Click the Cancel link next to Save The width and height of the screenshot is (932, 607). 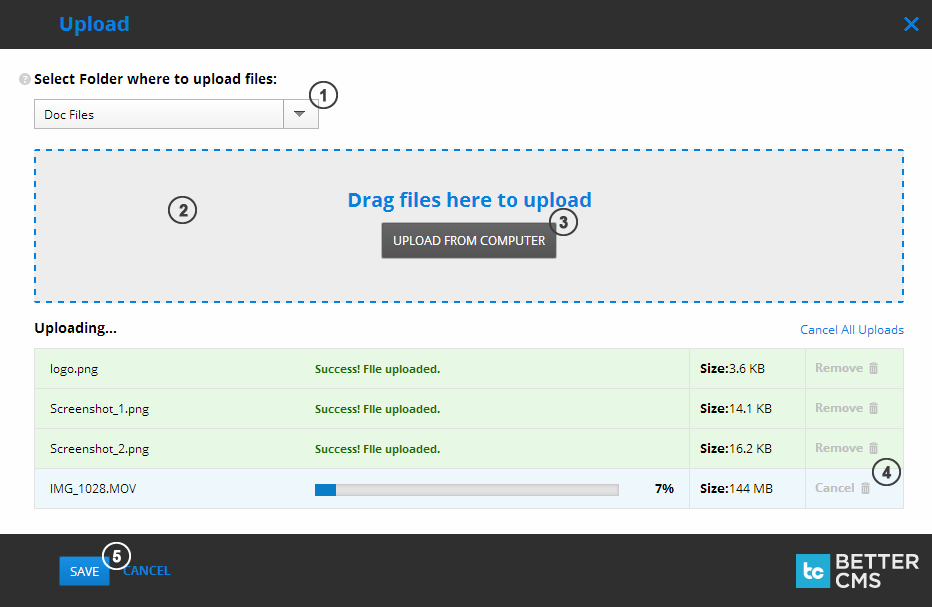coord(146,571)
